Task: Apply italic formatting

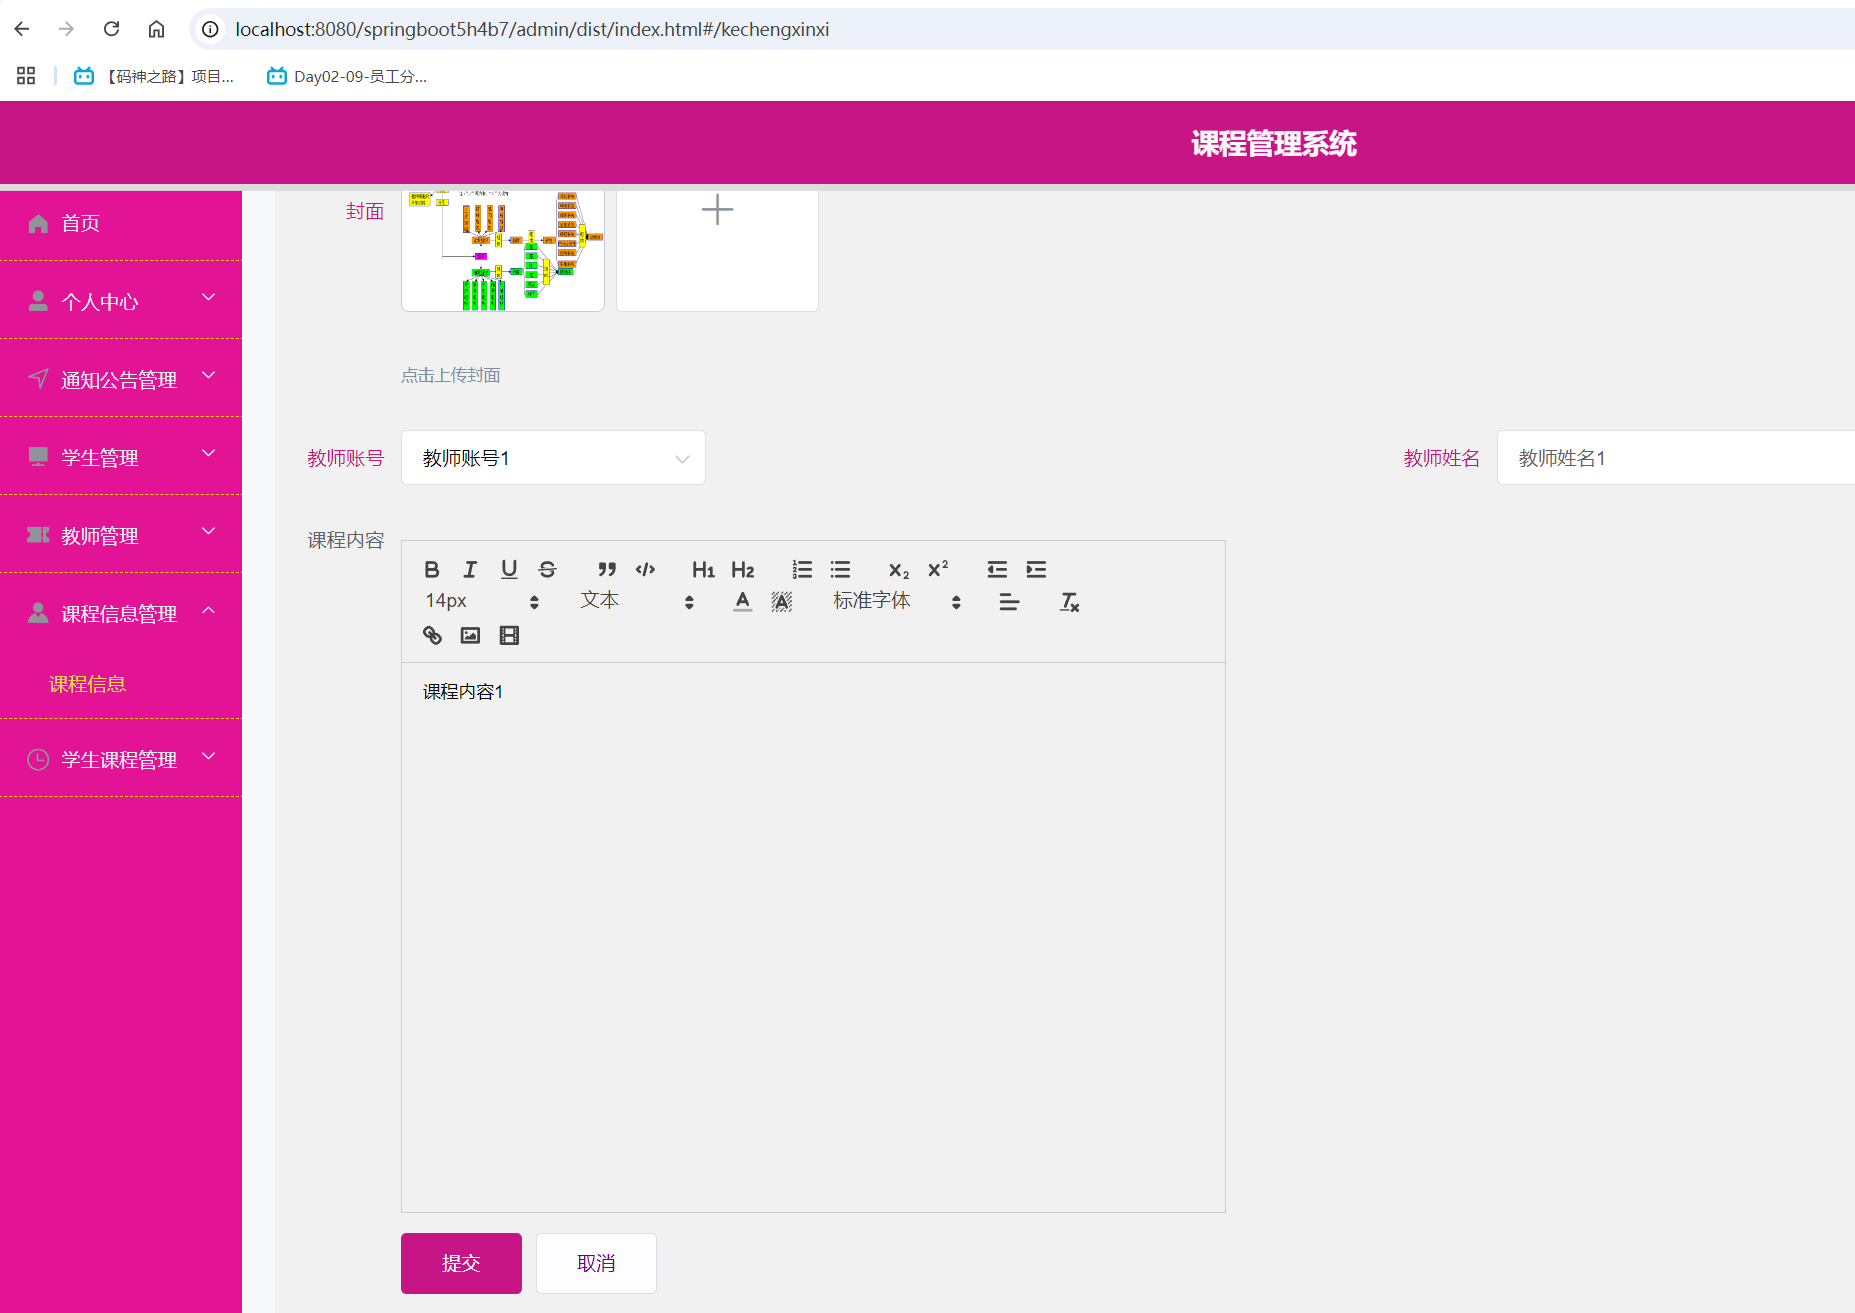Action: coord(470,569)
